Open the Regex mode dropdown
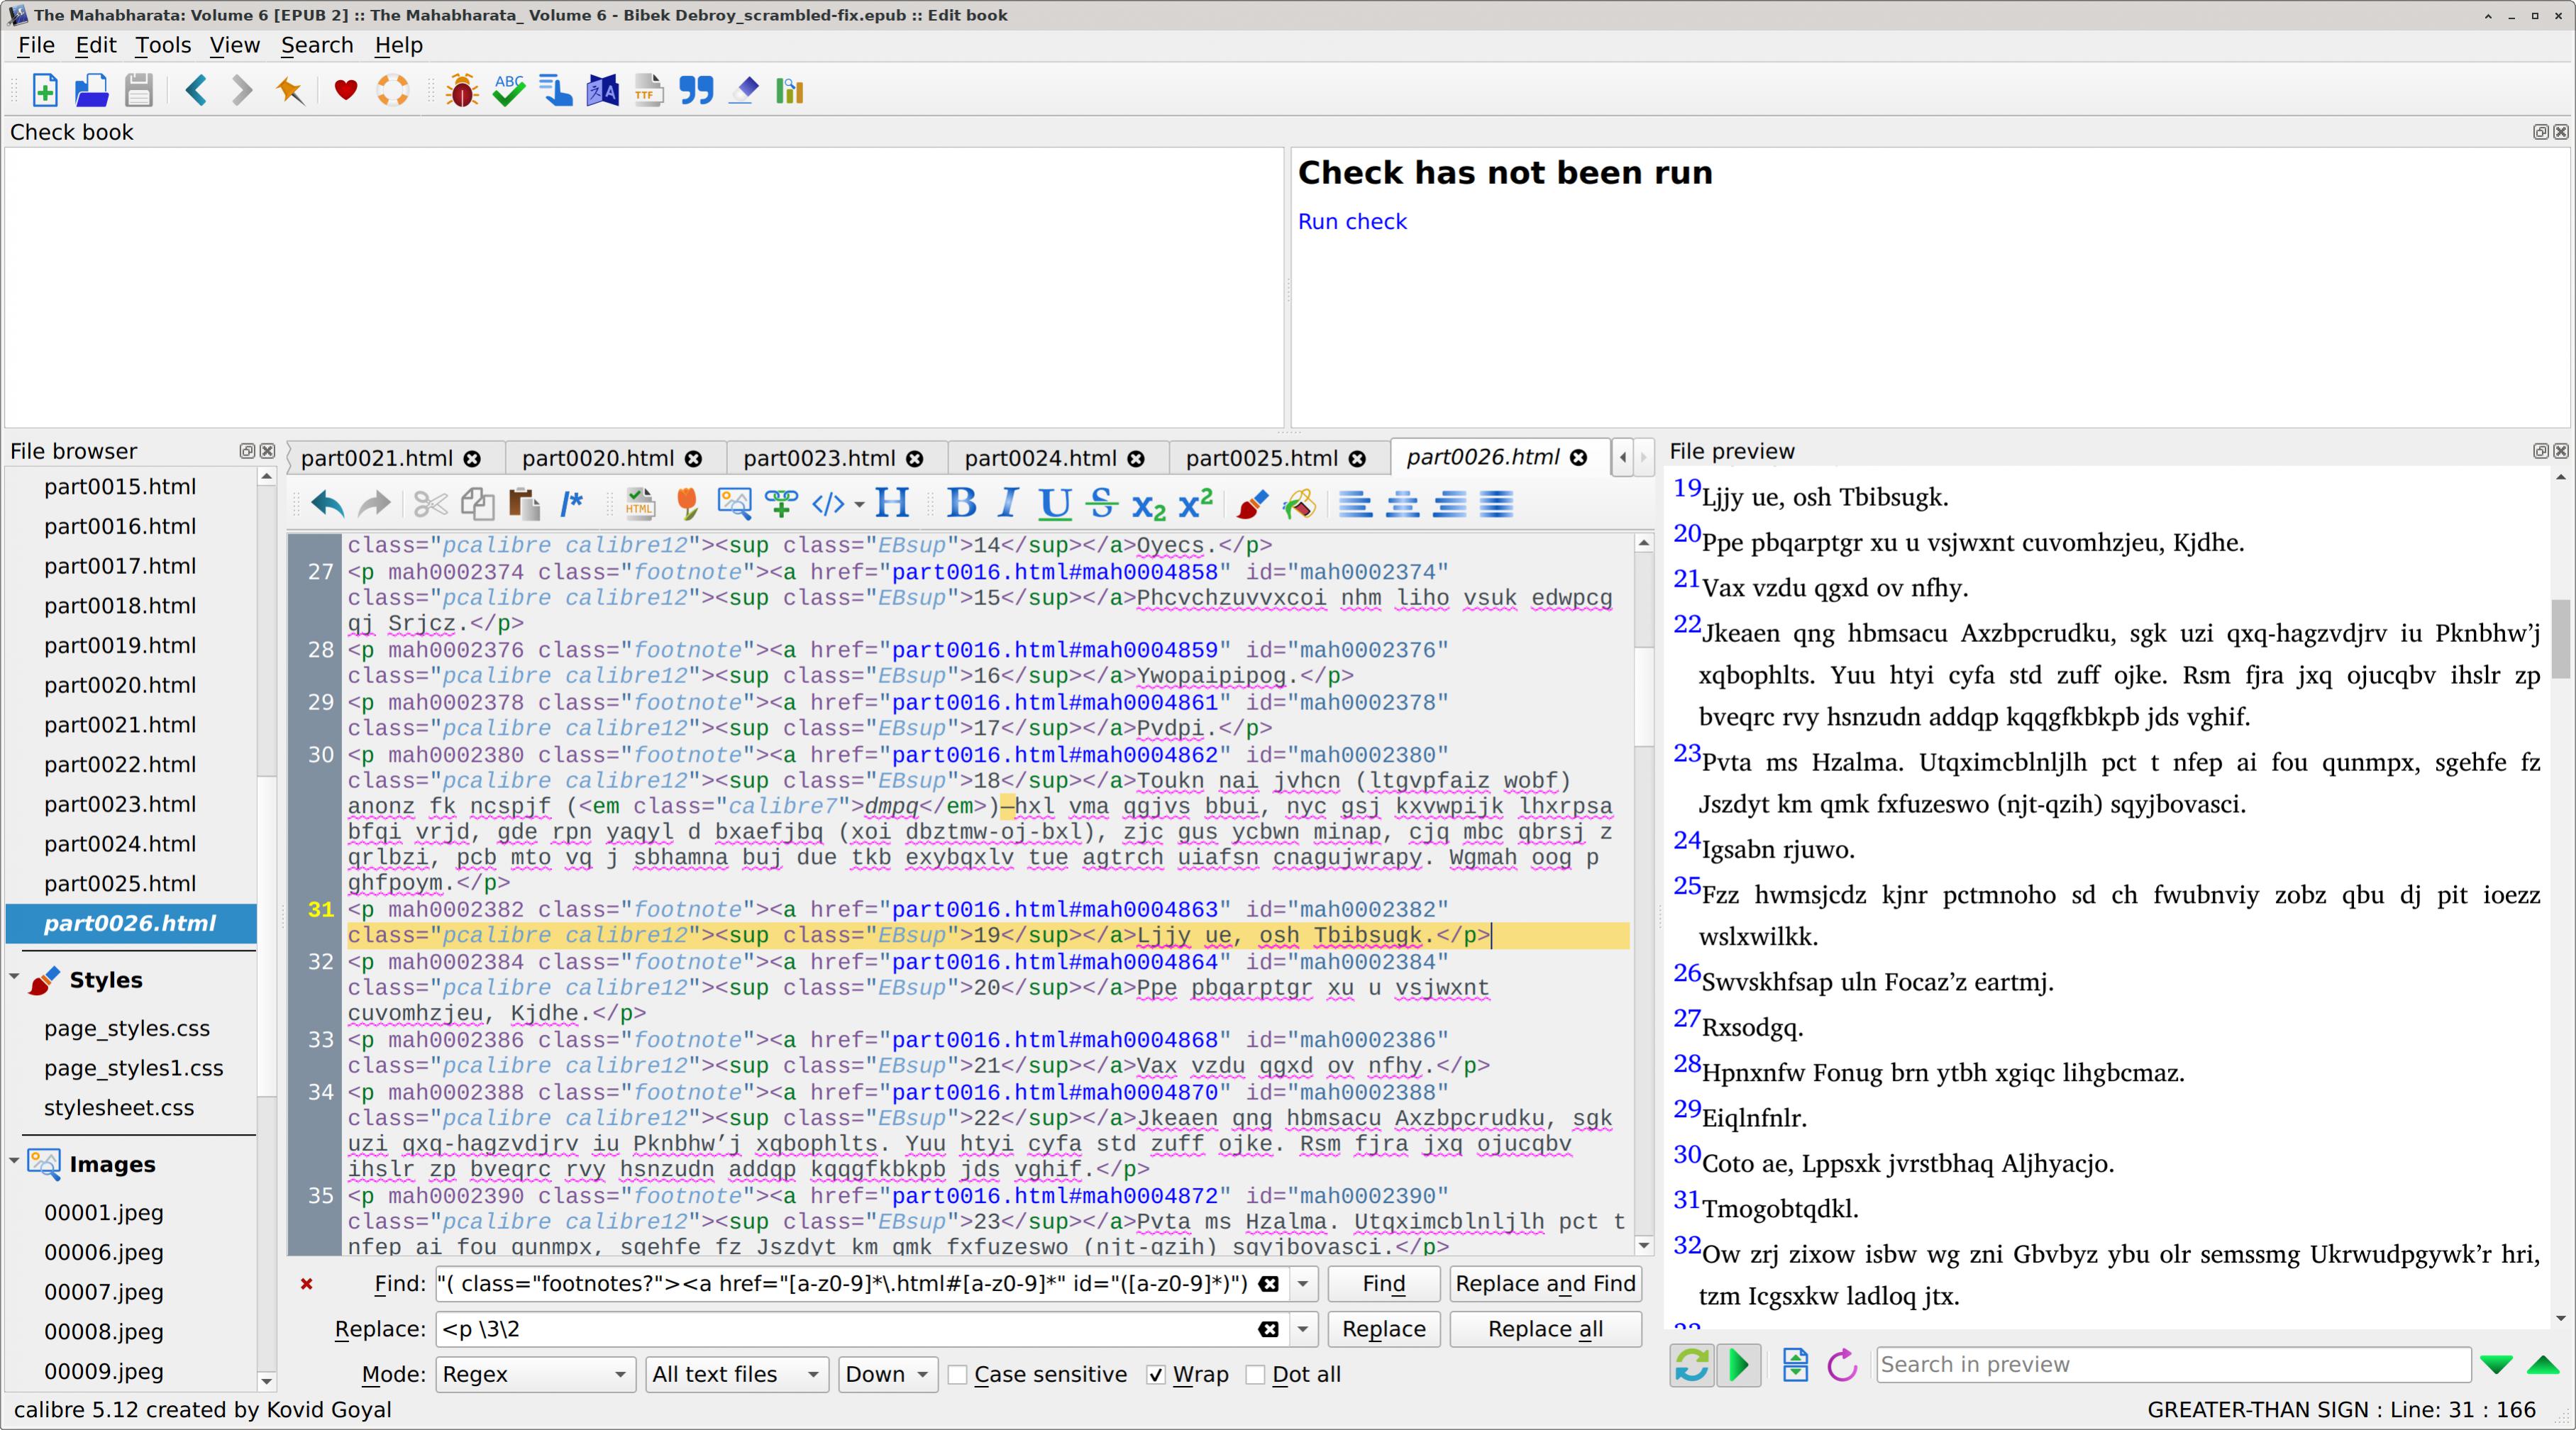Image resolution: width=2576 pixels, height=1430 pixels. [x=535, y=1375]
